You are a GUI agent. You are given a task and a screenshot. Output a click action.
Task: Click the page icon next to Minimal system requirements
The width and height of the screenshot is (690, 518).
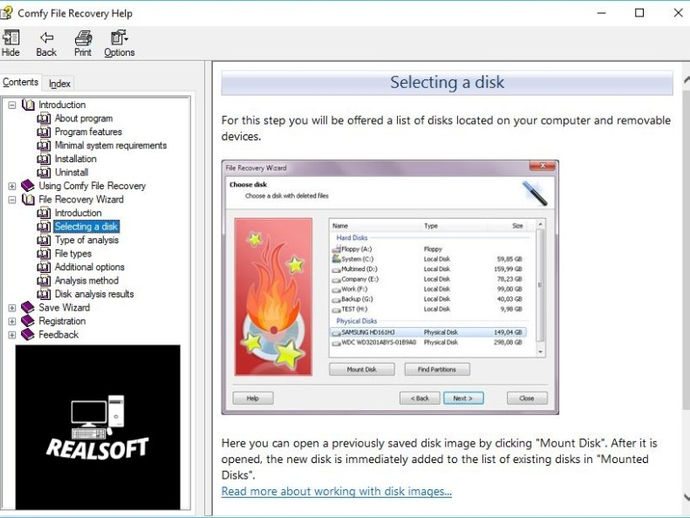click(x=44, y=146)
